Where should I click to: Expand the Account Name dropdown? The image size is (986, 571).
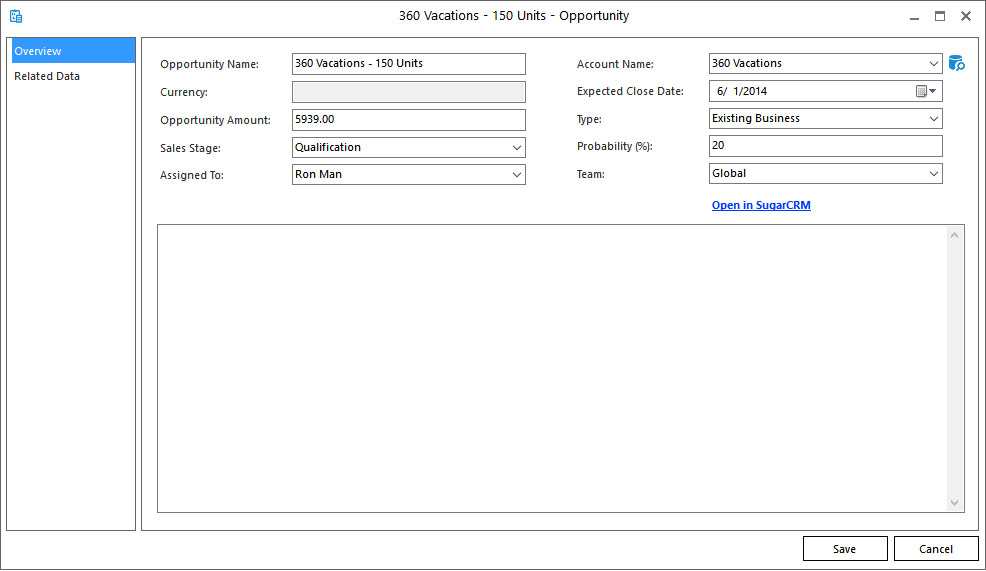(933, 64)
